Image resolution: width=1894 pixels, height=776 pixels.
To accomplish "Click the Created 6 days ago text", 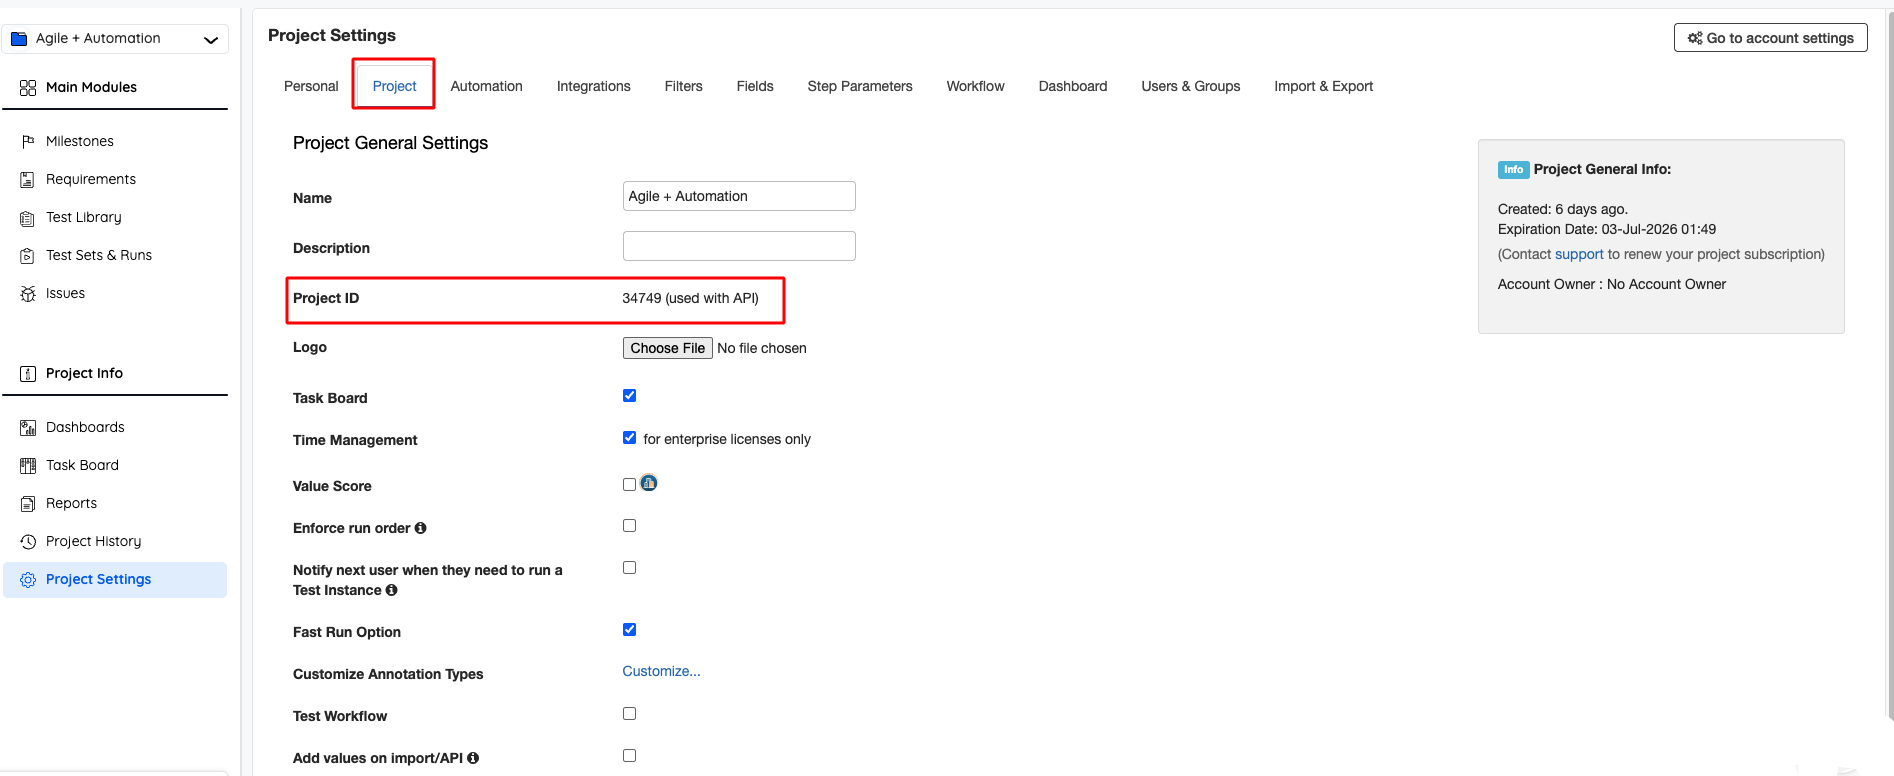I will (1563, 209).
